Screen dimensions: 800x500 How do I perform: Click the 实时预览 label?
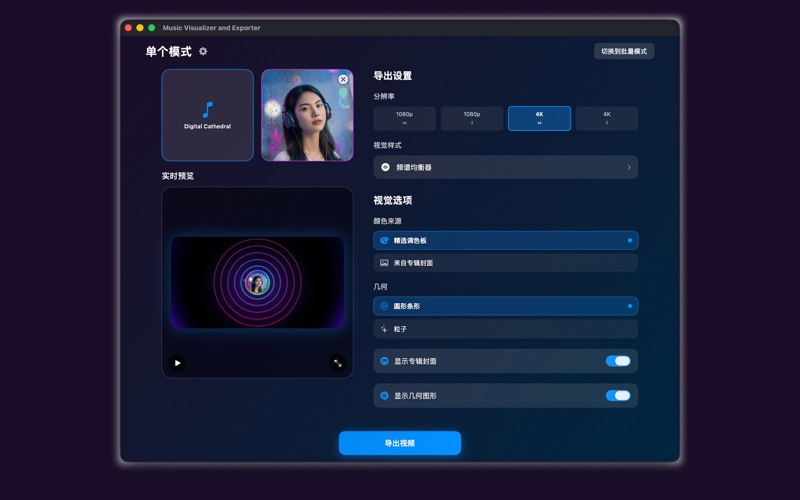(178, 176)
